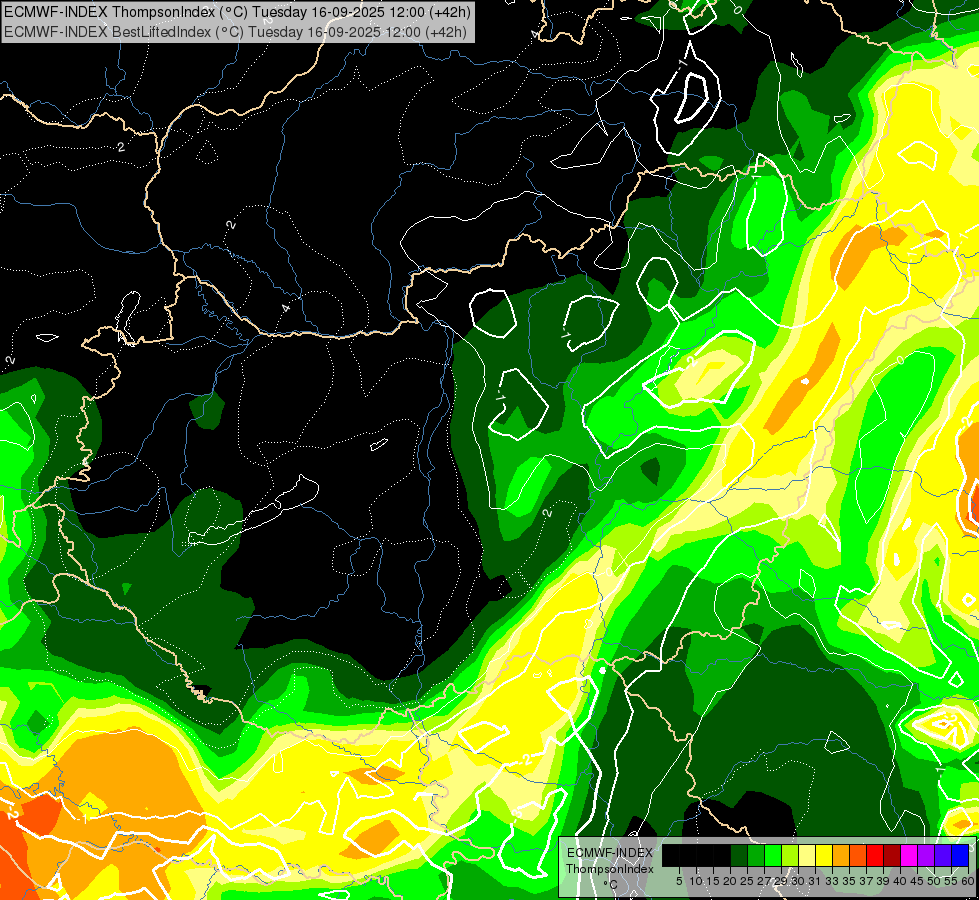This screenshot has height=900, width=979.
Task: Click the legend tick label '31'
Action: click(815, 881)
